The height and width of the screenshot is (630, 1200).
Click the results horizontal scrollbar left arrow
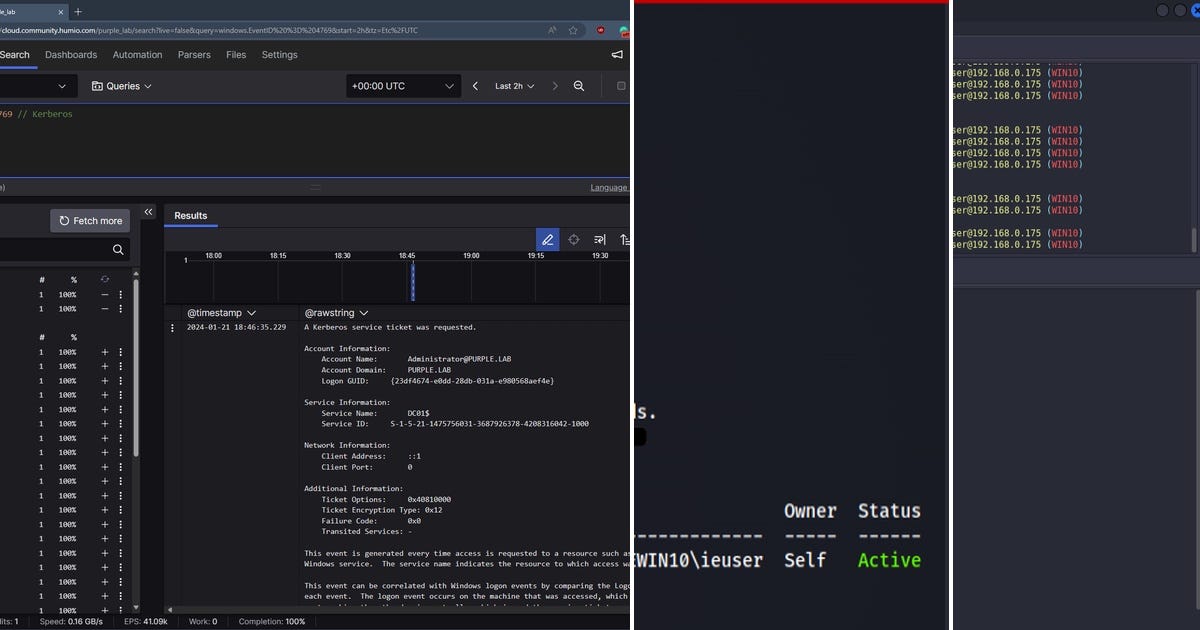169,609
